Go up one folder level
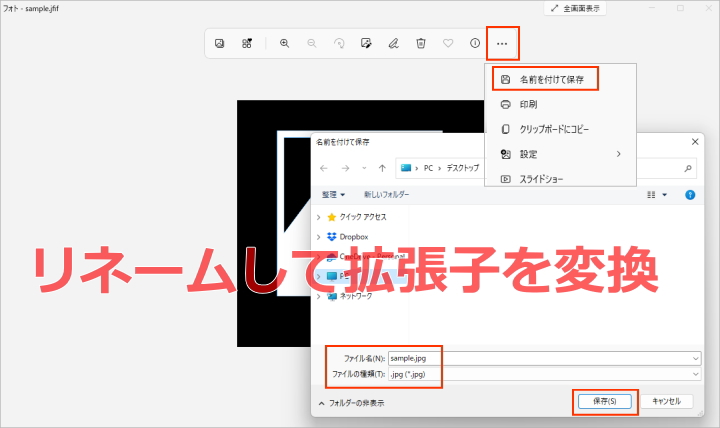The height and width of the screenshot is (428, 720). coord(382,169)
